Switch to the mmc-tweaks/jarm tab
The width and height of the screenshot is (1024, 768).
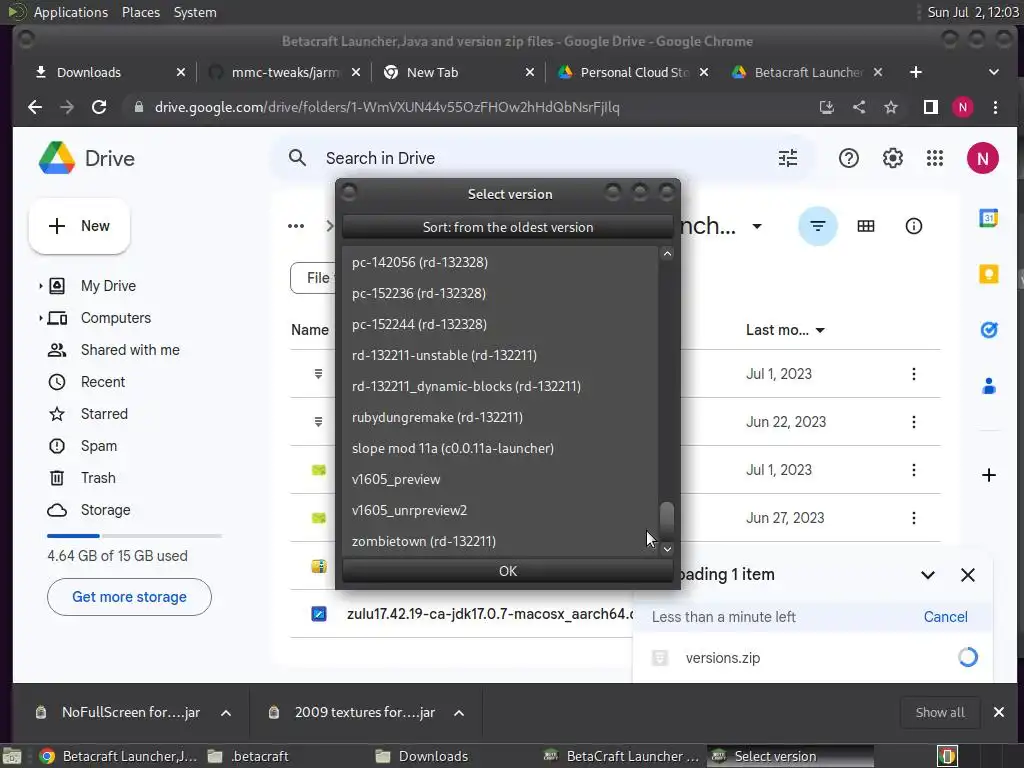pos(285,72)
